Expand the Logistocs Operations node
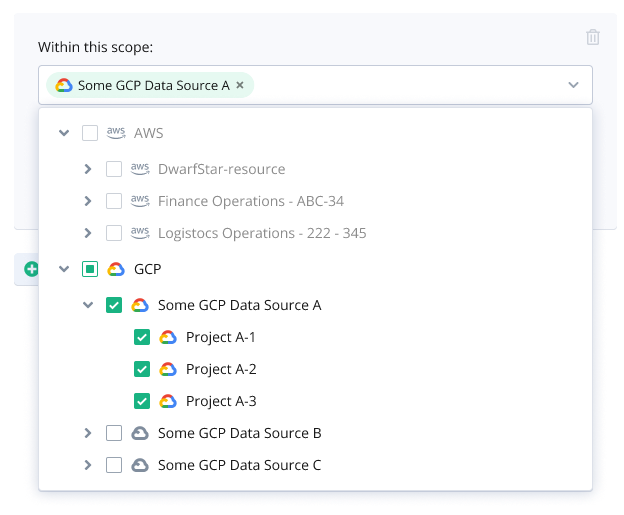The width and height of the screenshot is (624, 515). (88, 233)
